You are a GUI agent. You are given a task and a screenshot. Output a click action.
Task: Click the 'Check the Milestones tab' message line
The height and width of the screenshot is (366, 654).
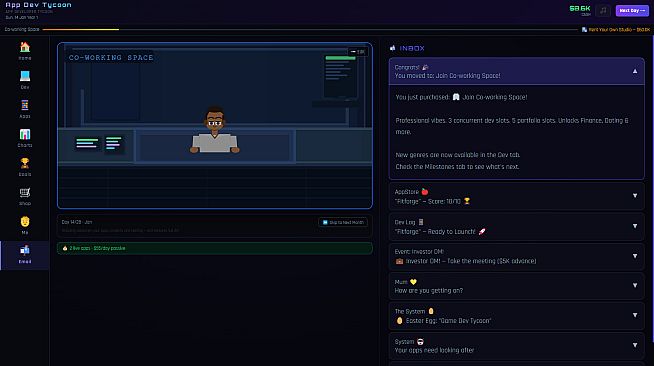pos(457,166)
